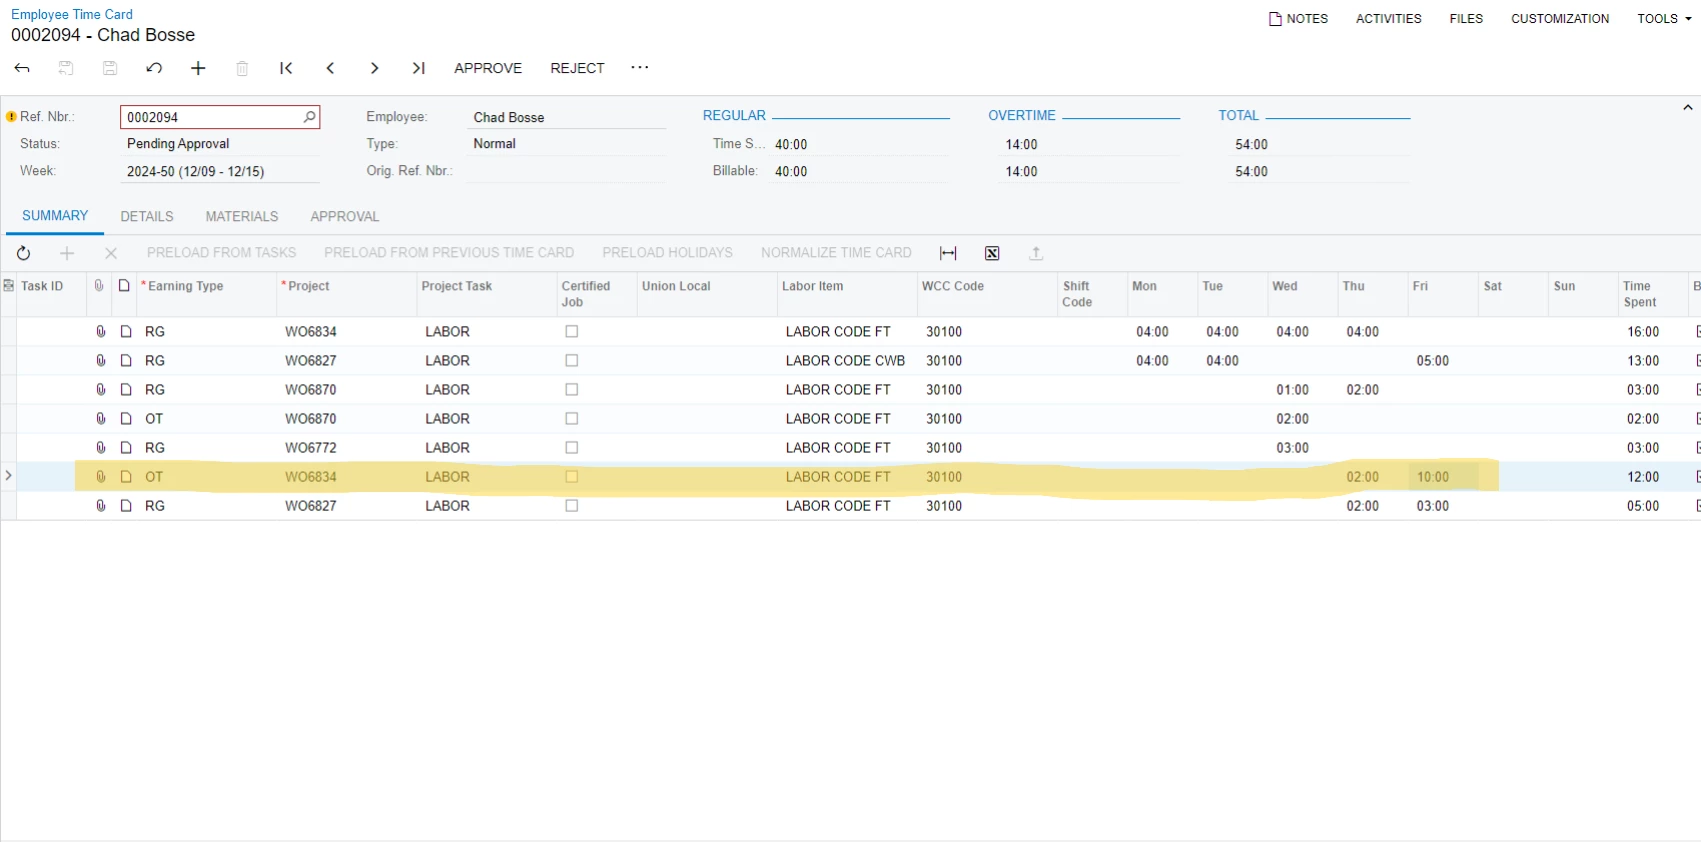The width and height of the screenshot is (1701, 842).
Task: Delete the selected grid row
Action: click(x=111, y=253)
